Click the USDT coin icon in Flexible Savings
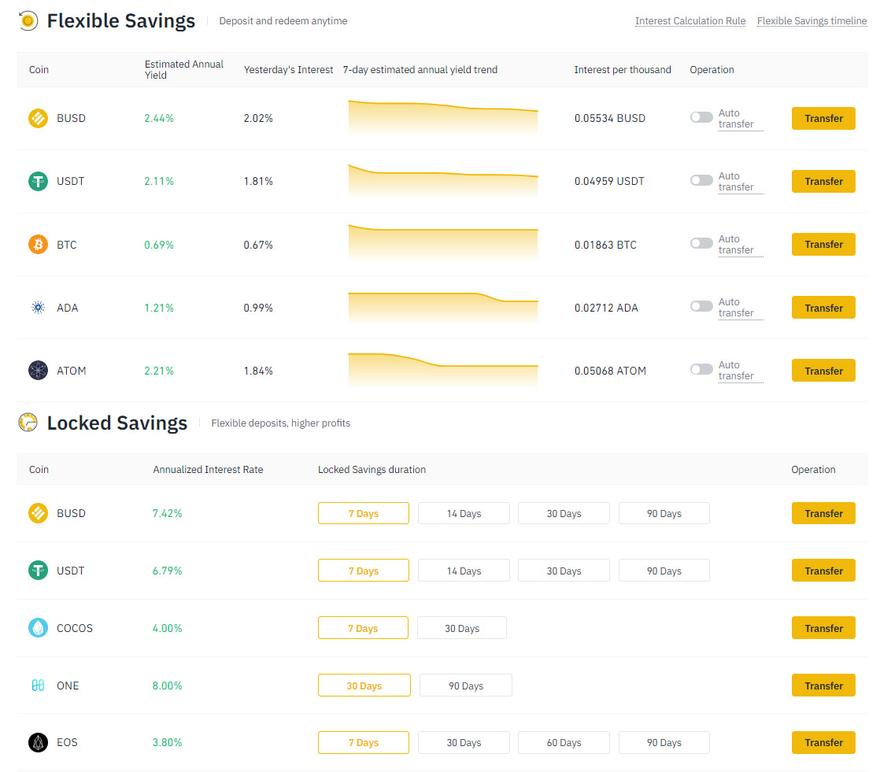This screenshot has height=772, width=880. 38,181
